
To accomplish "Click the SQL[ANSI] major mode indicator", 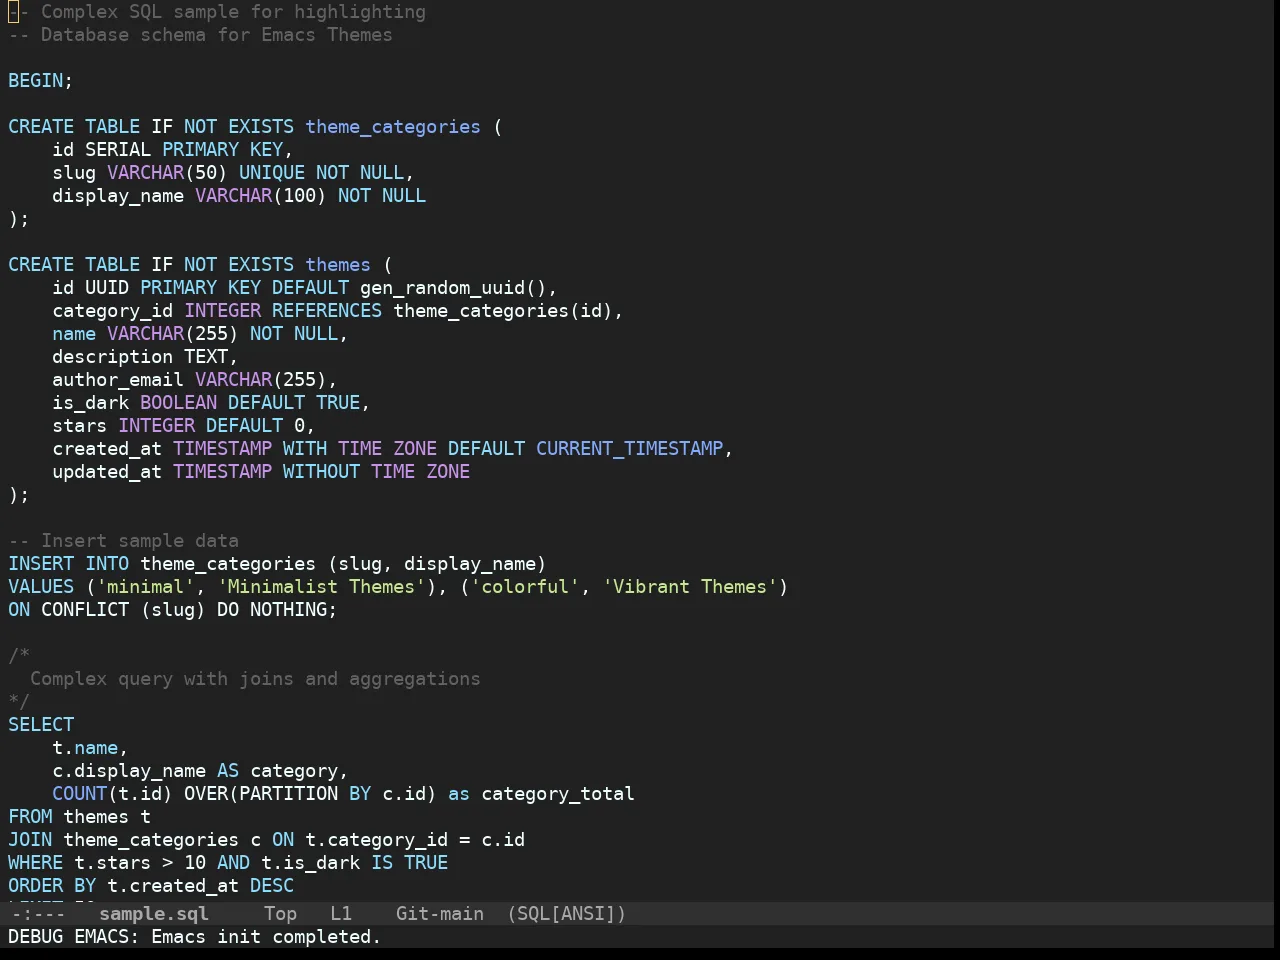I will coord(566,914).
